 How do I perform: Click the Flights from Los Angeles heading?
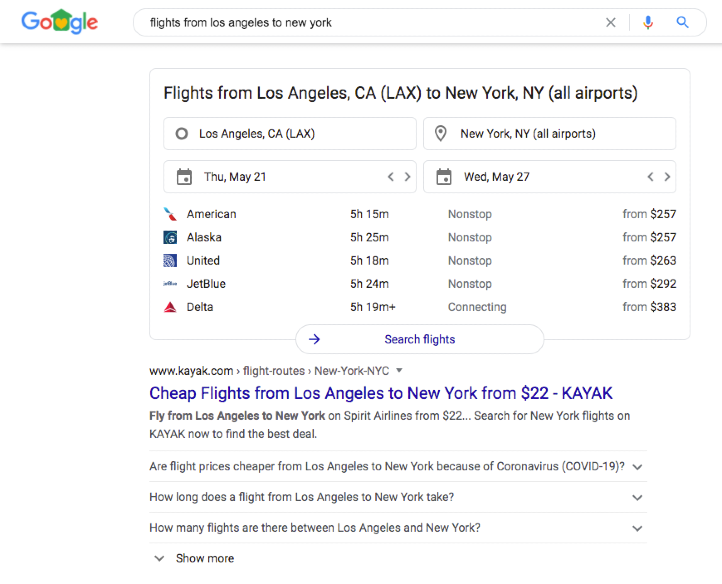tap(401, 93)
